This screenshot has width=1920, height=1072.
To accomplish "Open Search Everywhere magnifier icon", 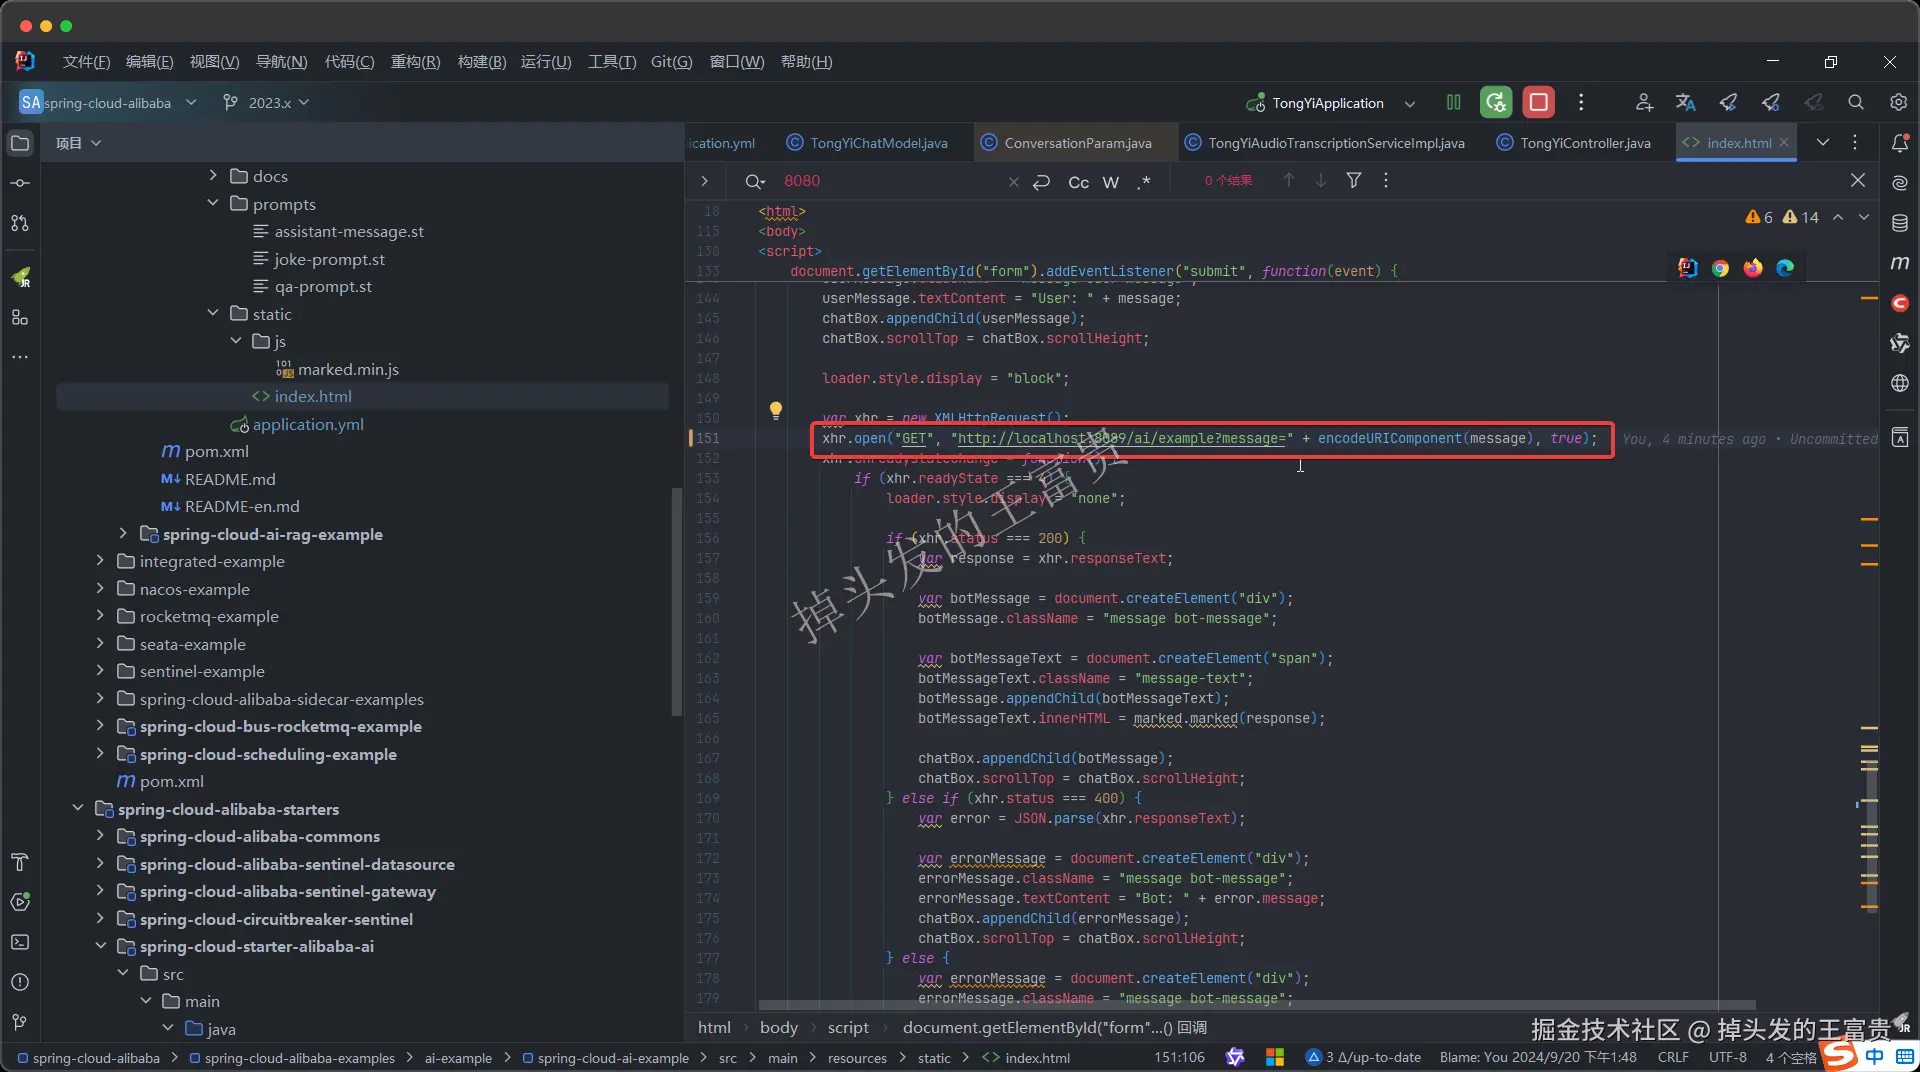I will [1856, 102].
